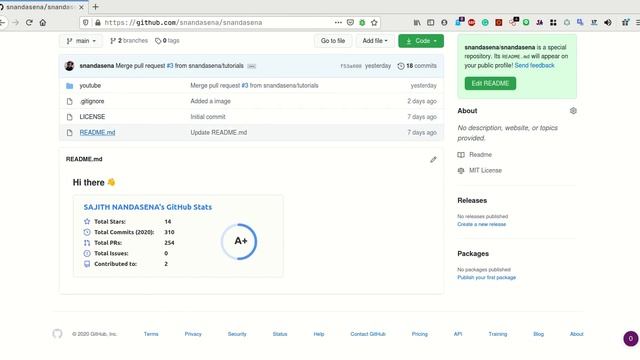Screen dimensions: 640x360
Task: Click the padlock site security icon
Action: (98, 22)
